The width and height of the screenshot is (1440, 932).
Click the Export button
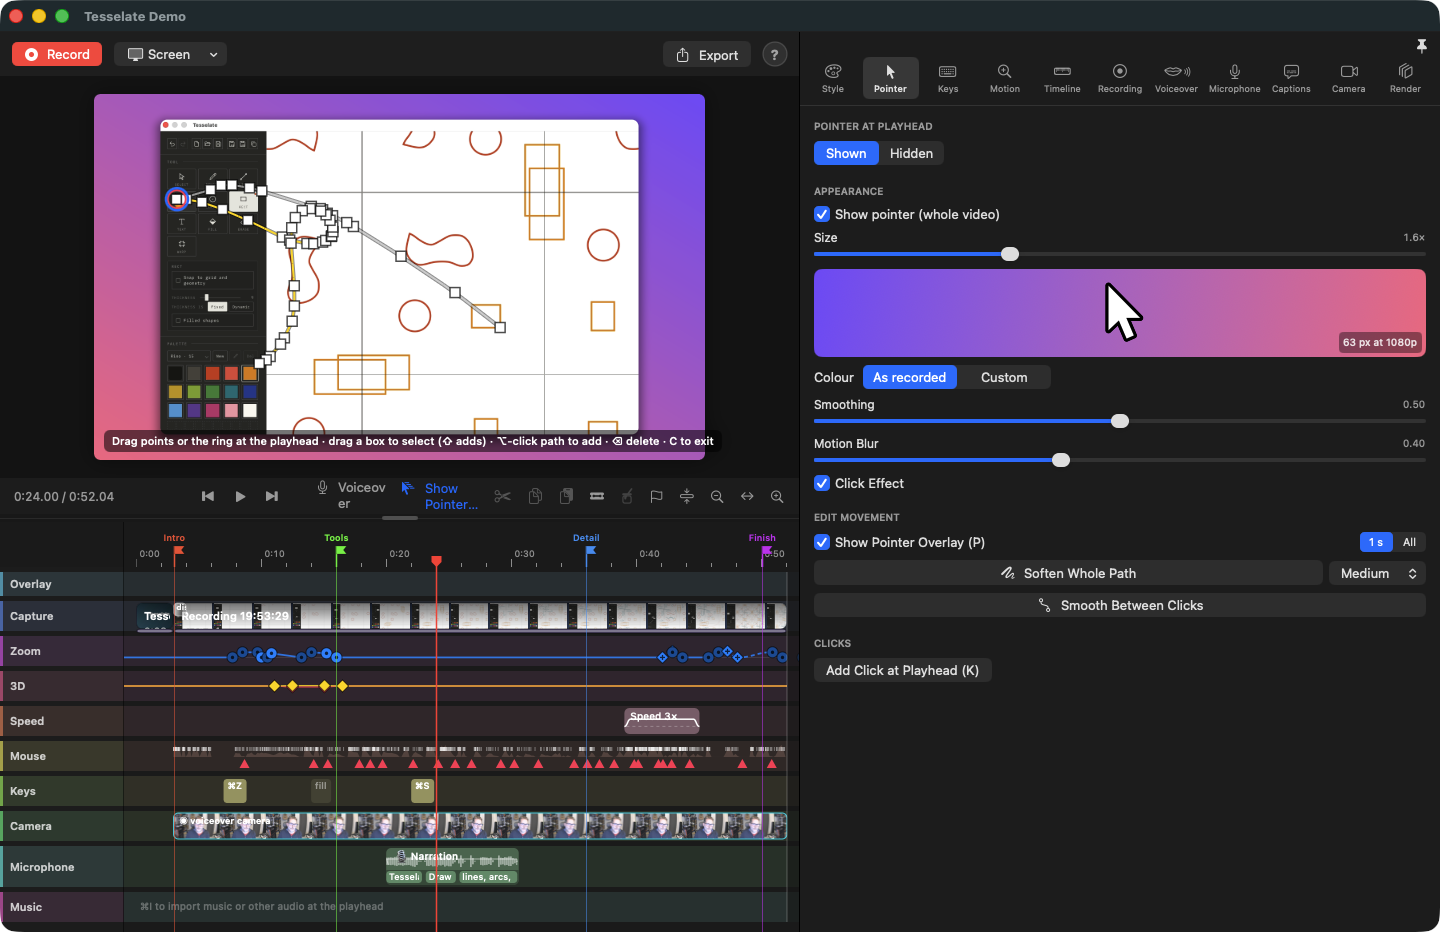[x=707, y=55]
